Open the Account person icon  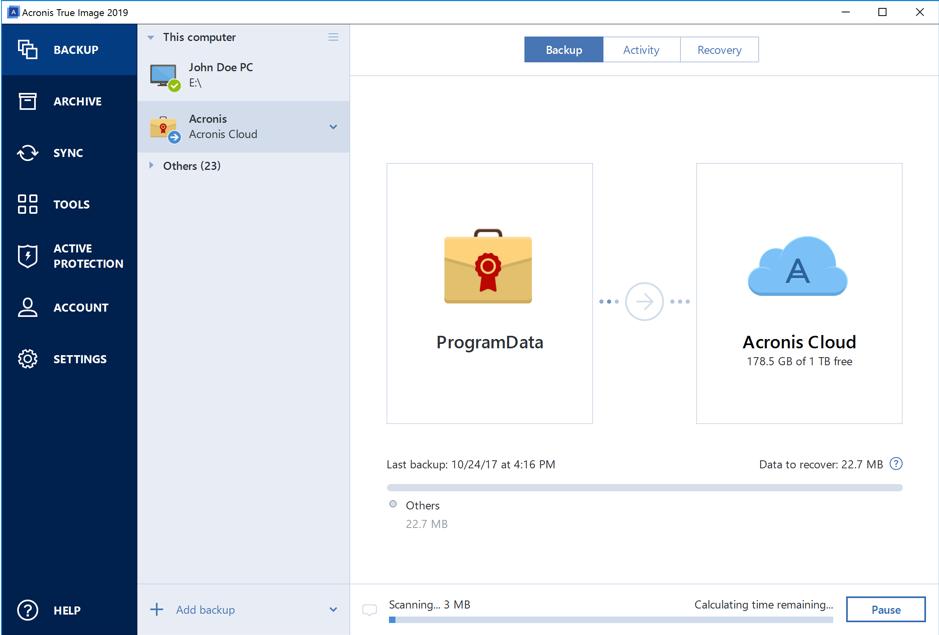[28, 308]
